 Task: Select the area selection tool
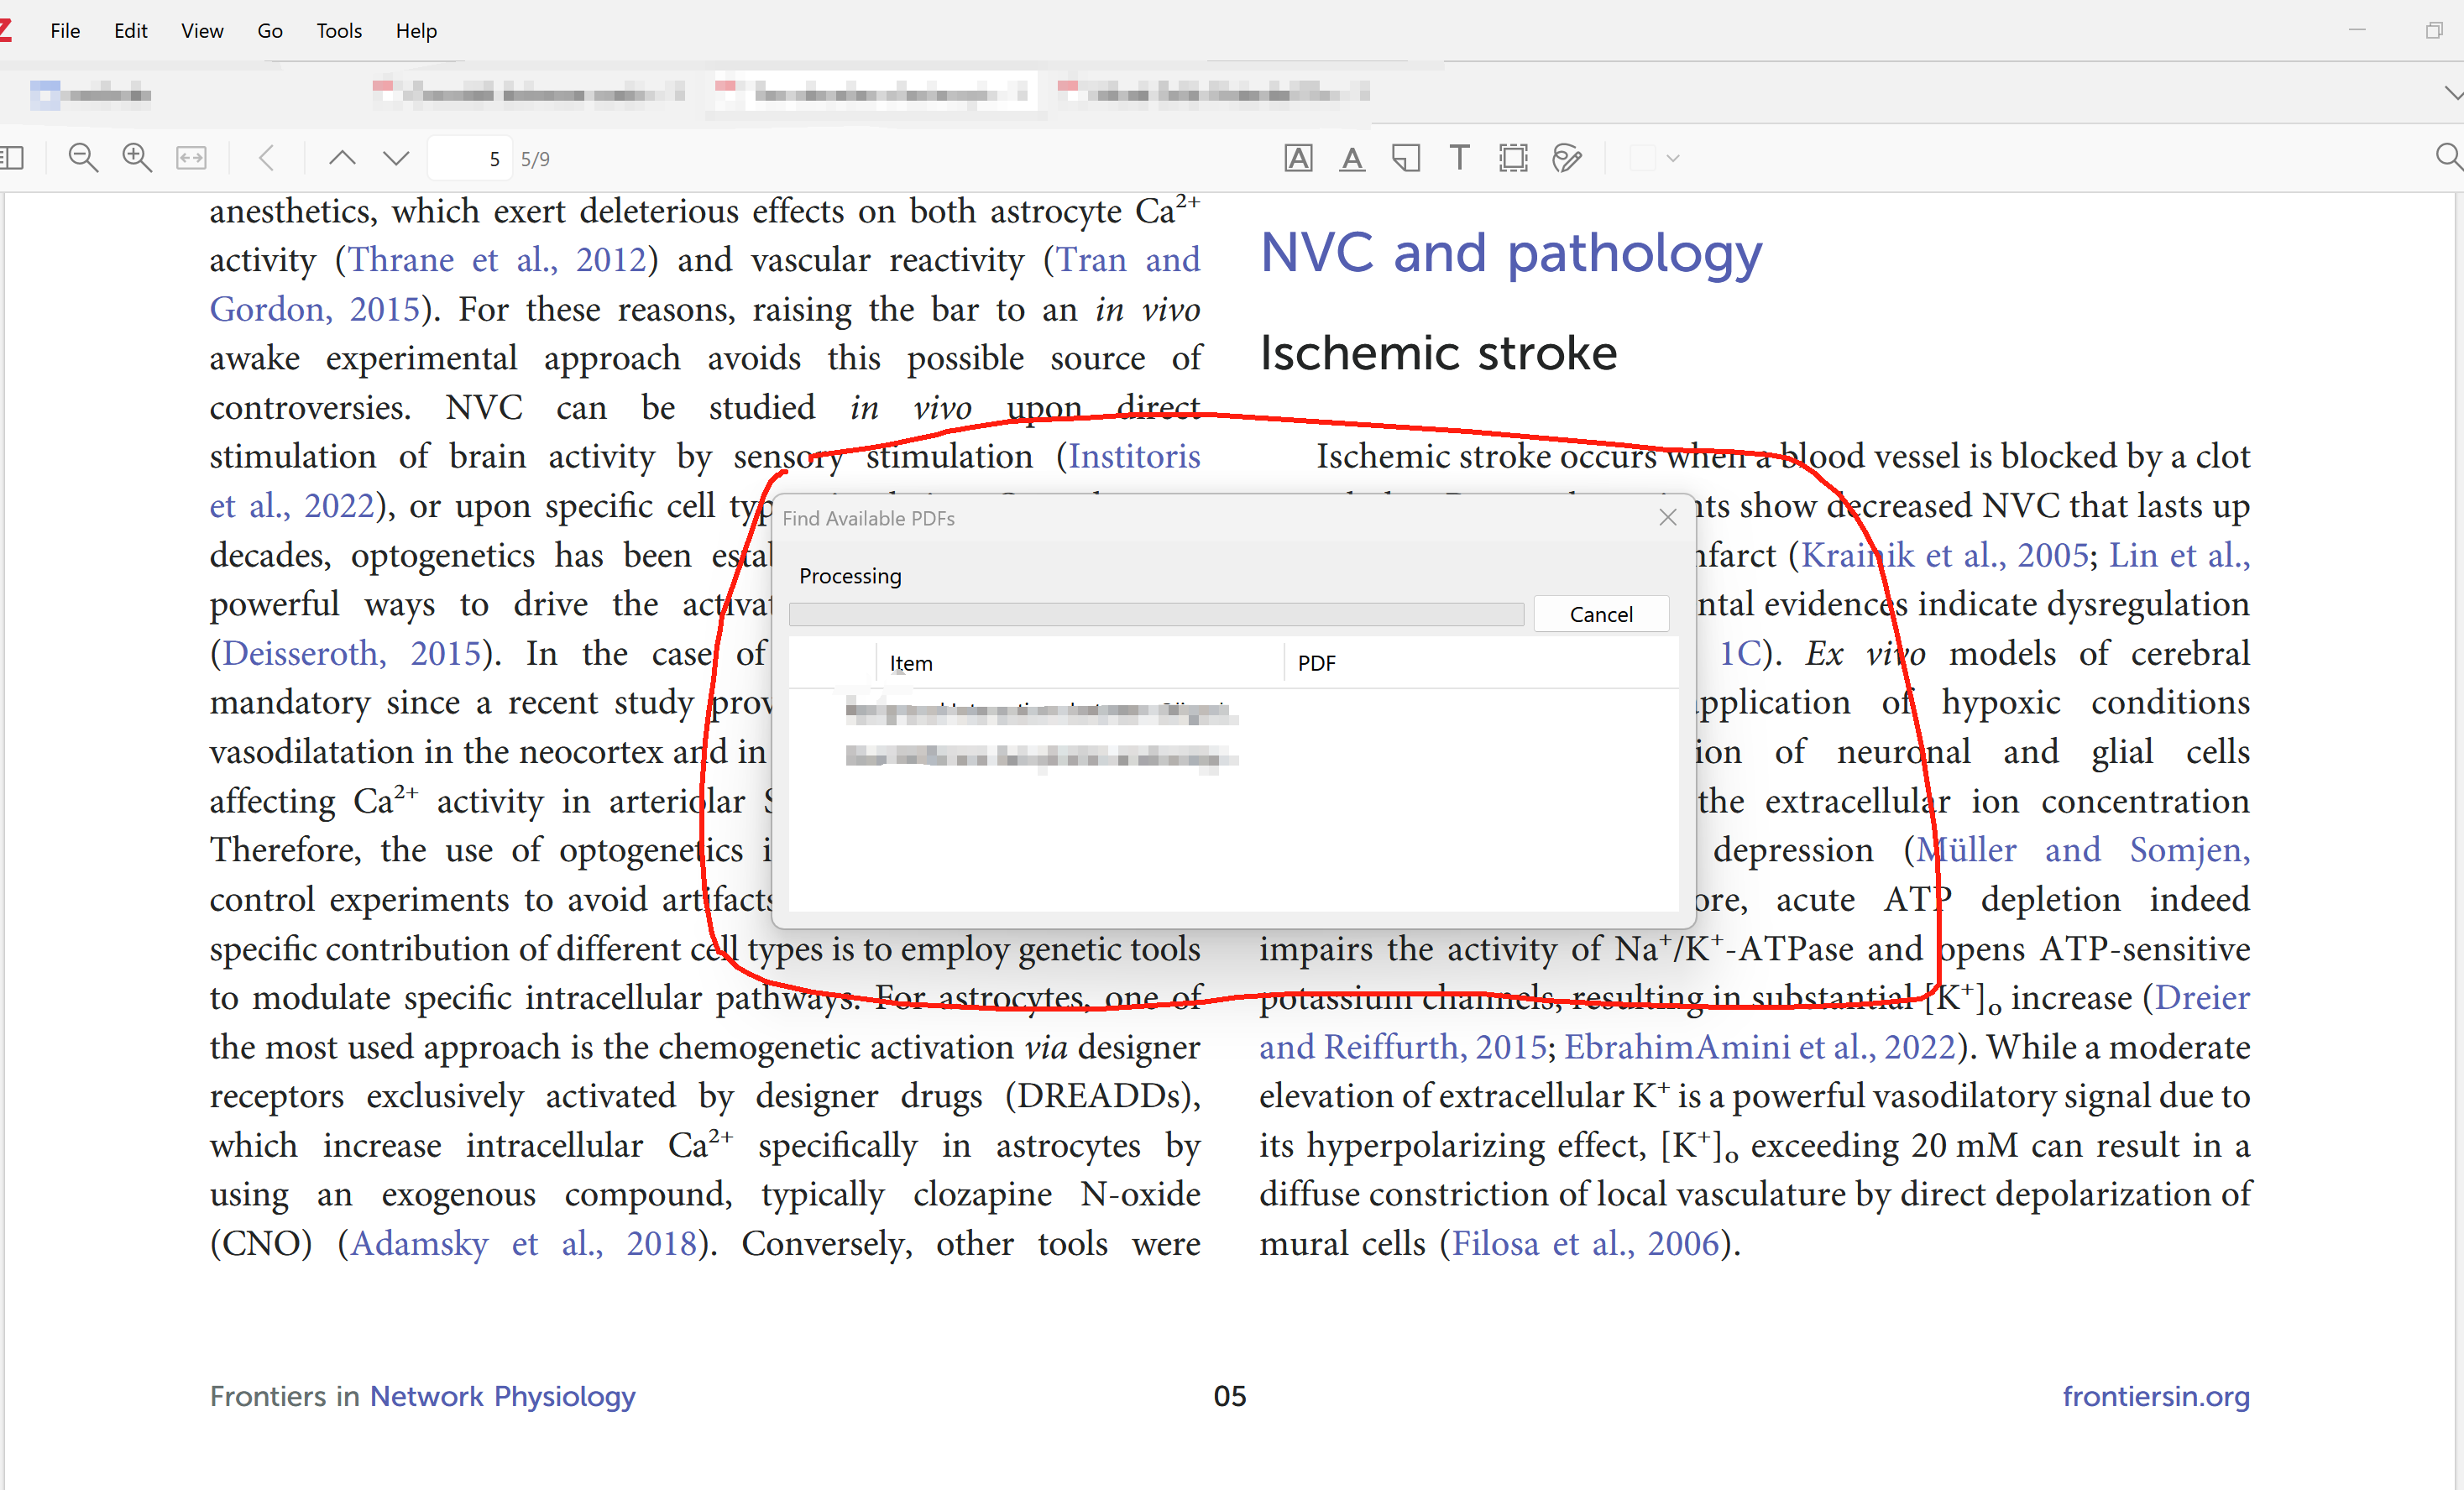(x=1513, y=158)
